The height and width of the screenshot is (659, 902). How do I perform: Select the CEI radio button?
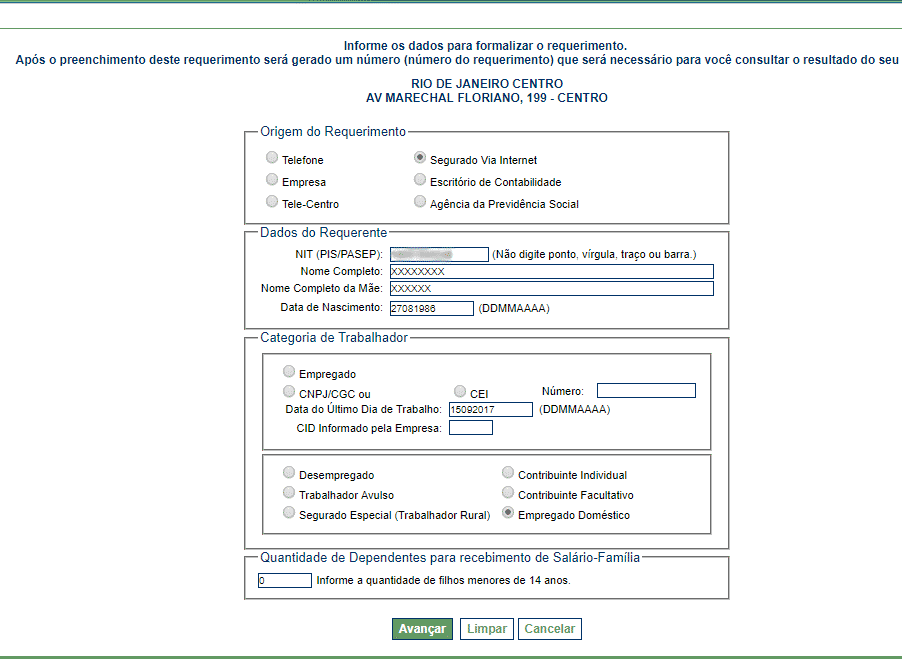point(460,392)
